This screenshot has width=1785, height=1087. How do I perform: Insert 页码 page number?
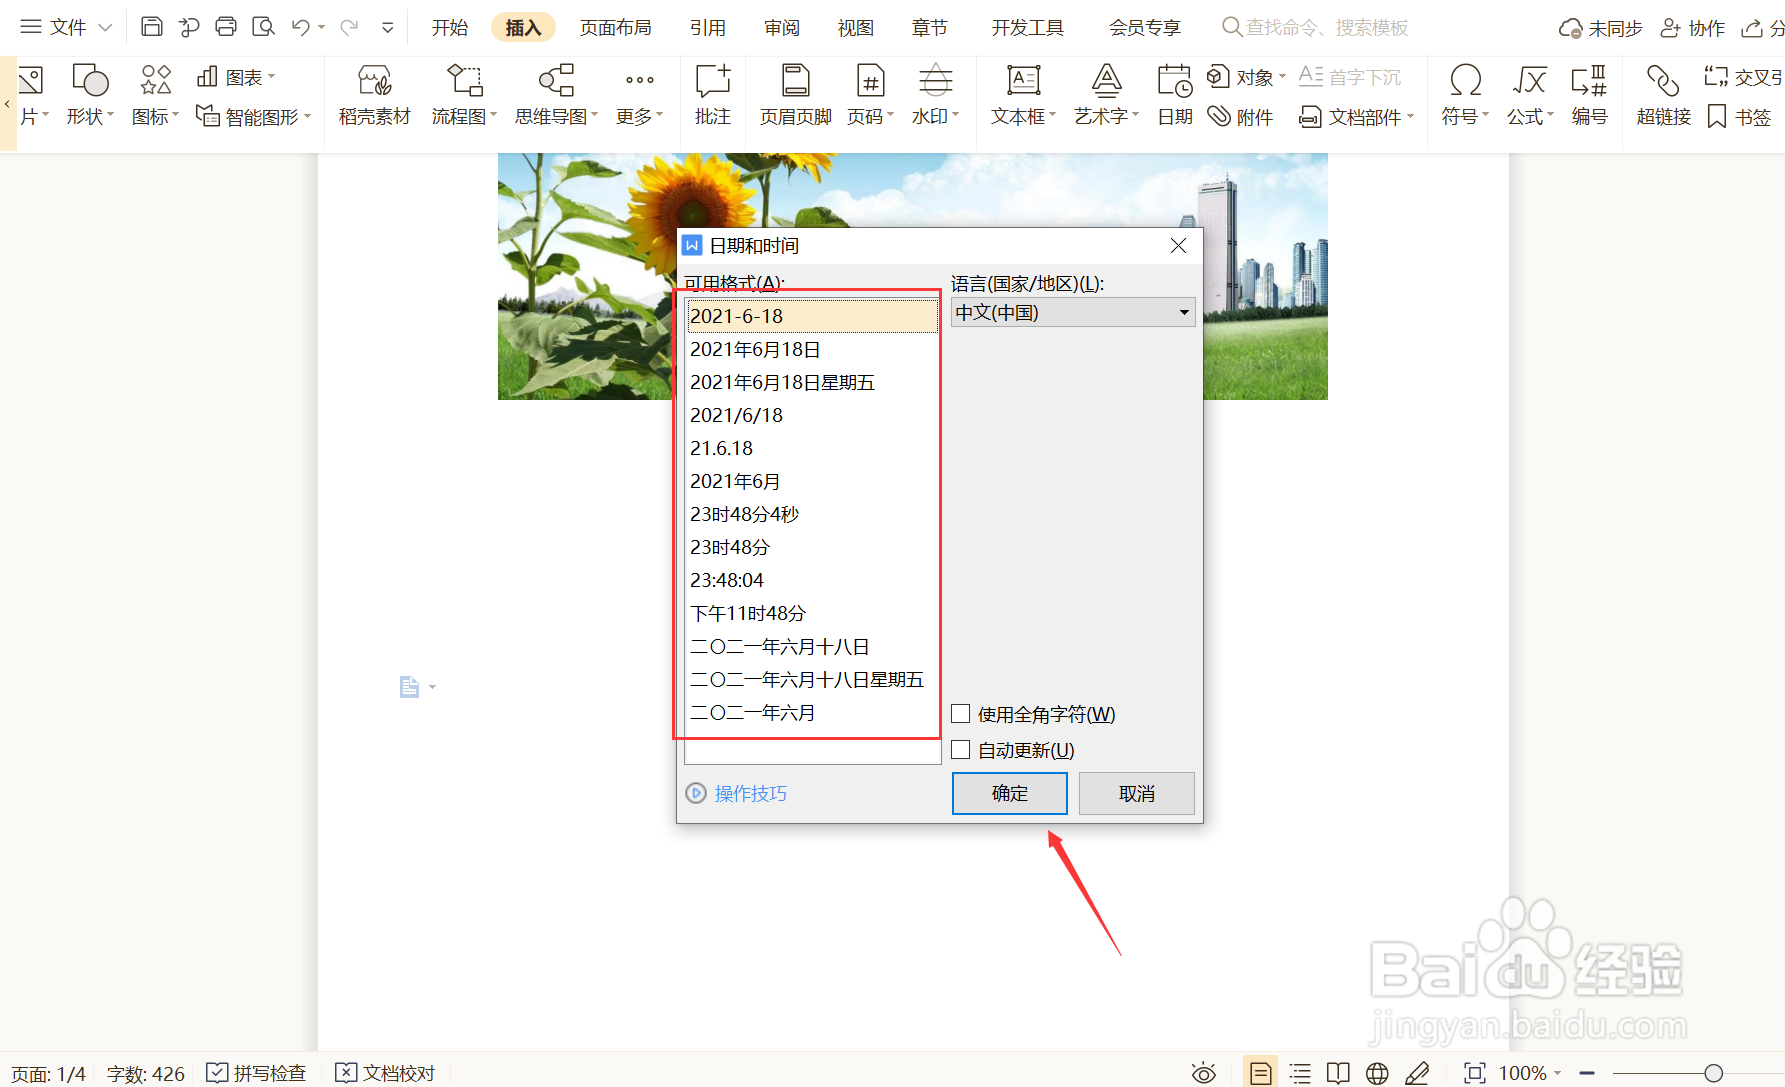(870, 96)
